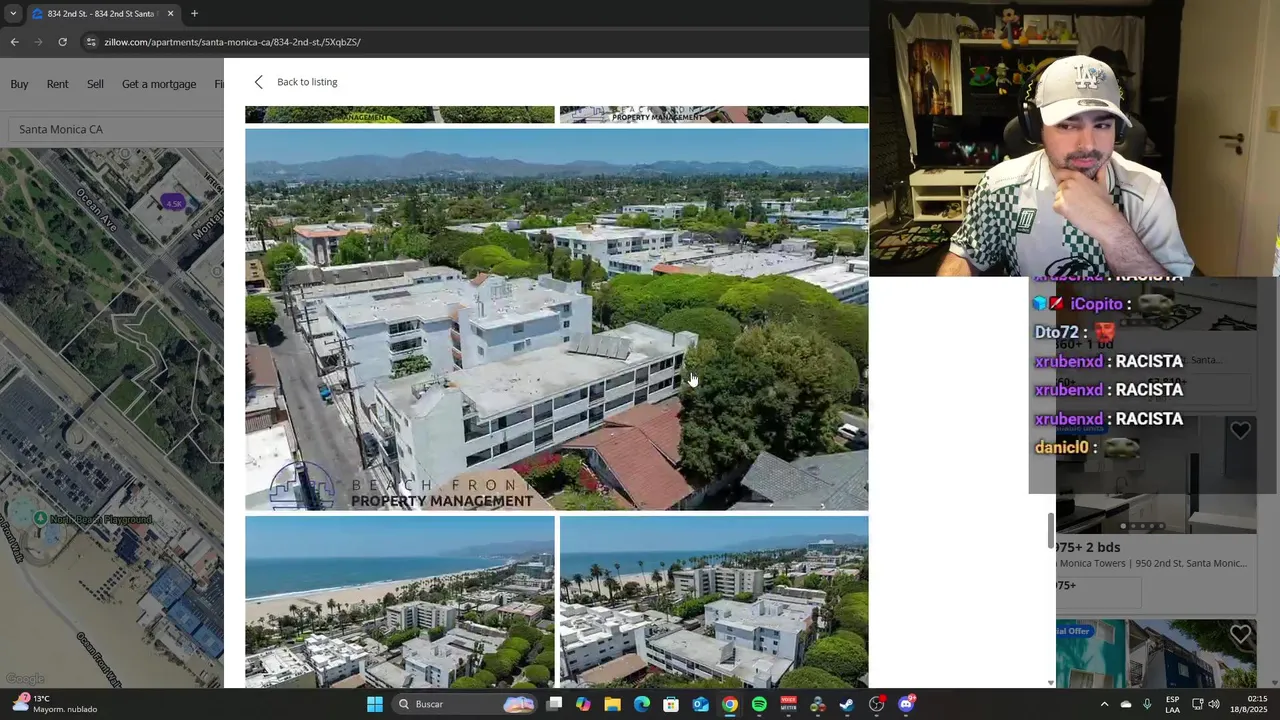Open Outlook from the taskbar
Screen dimensions: 1280x720
pyautogui.click(x=701, y=704)
